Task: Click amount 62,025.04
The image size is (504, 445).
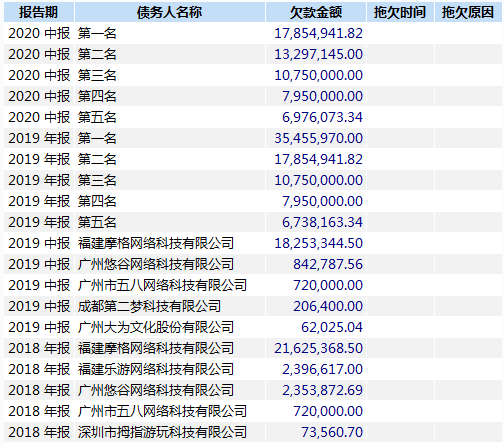Action: 332,327
